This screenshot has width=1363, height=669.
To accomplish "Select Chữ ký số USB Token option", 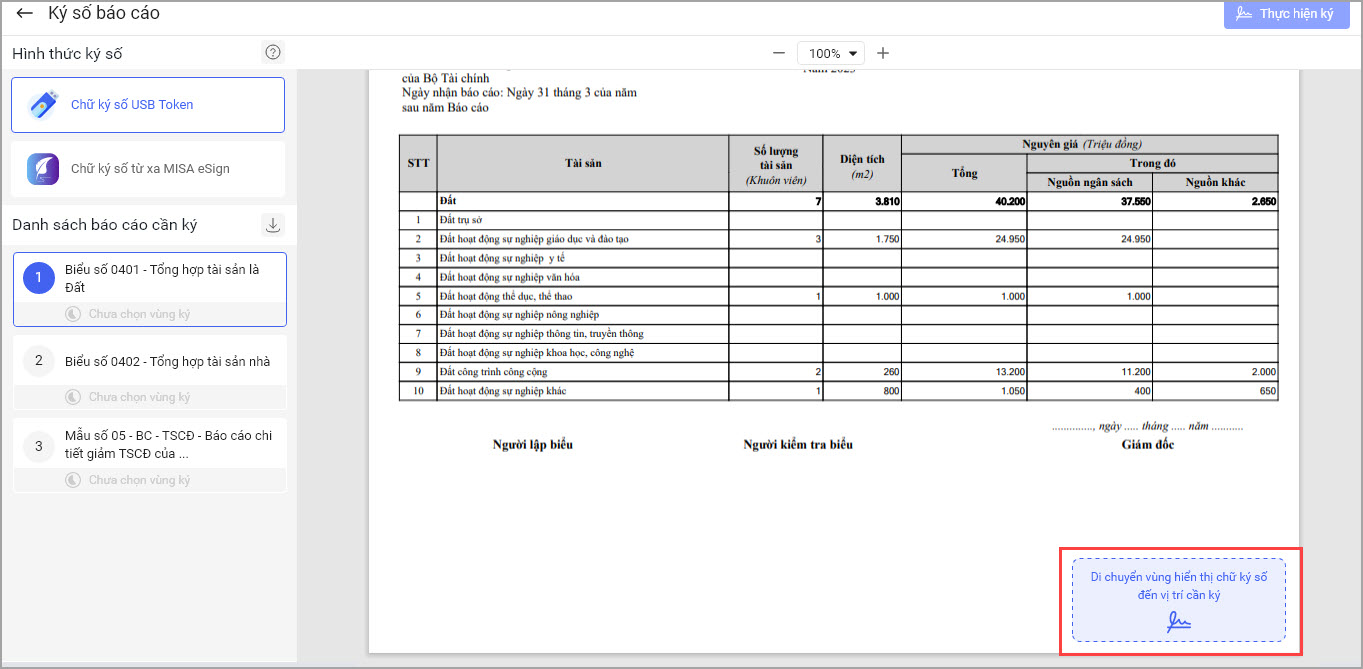I will point(148,105).
